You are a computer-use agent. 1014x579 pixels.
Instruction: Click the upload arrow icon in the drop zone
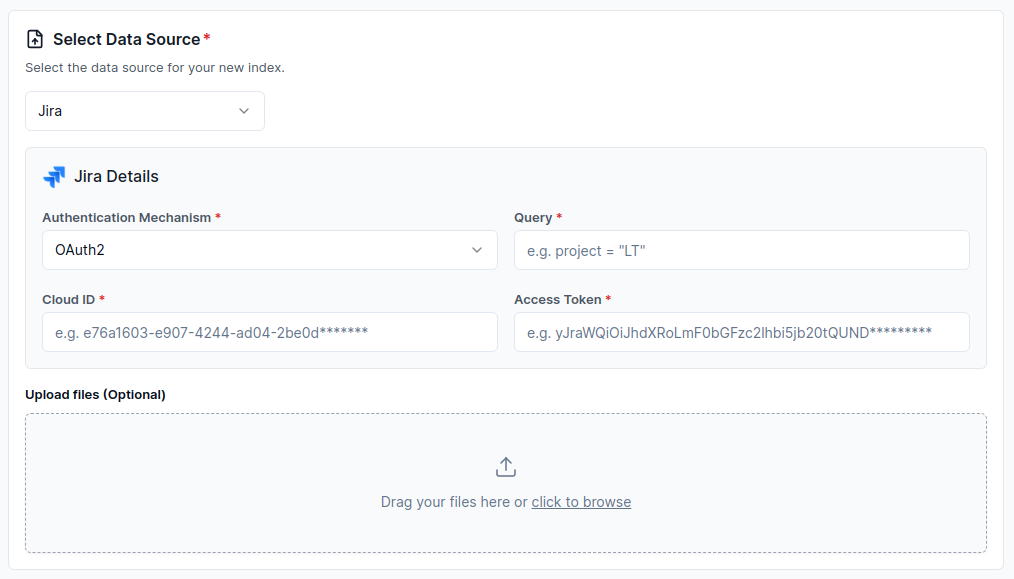click(505, 466)
